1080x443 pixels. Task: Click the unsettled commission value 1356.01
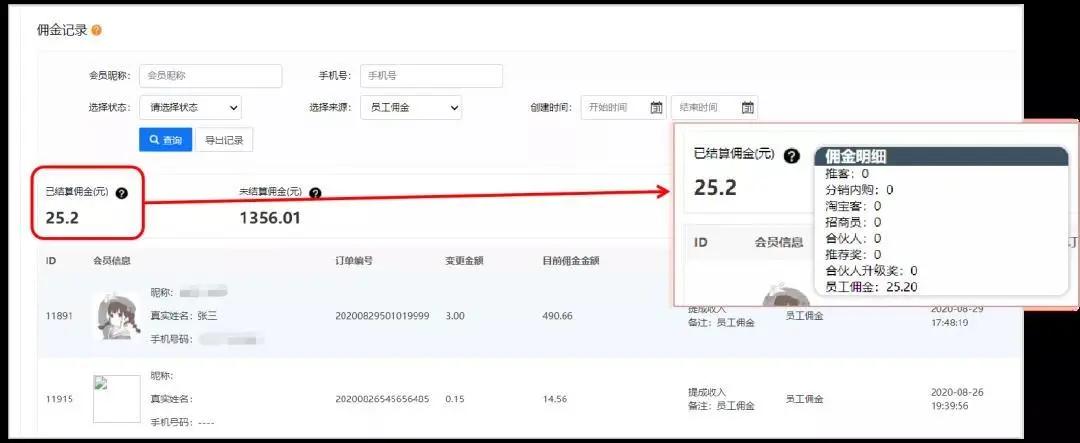click(x=270, y=218)
